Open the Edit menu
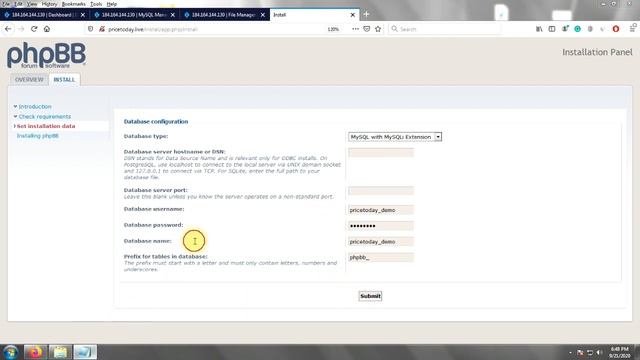Screen dimensions: 640x360 [x=18, y=4]
